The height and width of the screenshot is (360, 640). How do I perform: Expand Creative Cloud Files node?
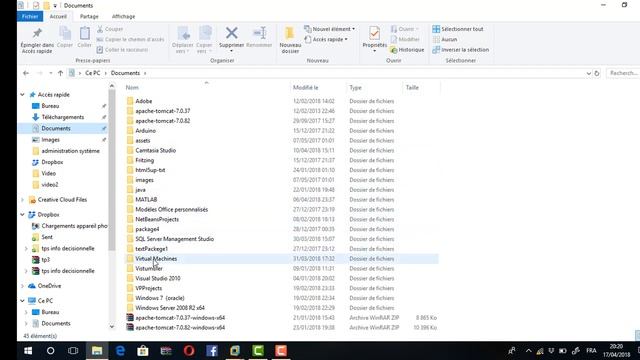point(22,200)
